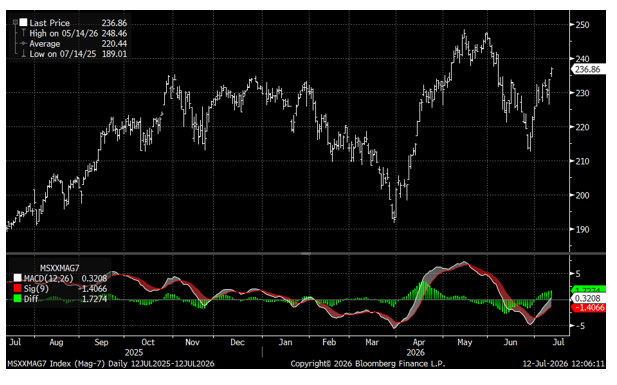The width and height of the screenshot is (617, 385).
Task: Select the "Low on 07/14/25" legend row
Action: (63, 54)
